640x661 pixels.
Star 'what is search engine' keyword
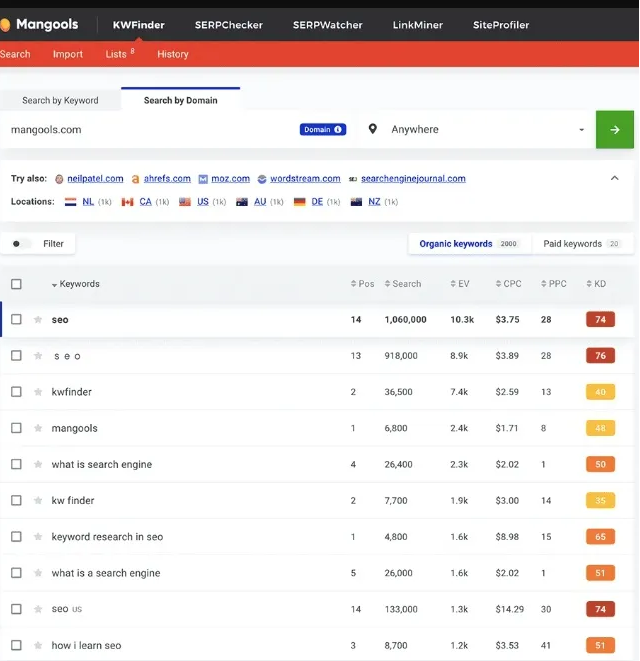pyautogui.click(x=38, y=465)
